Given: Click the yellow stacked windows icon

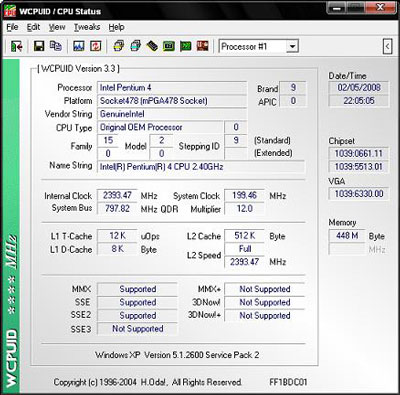Looking at the screenshot, I should click(x=119, y=46).
